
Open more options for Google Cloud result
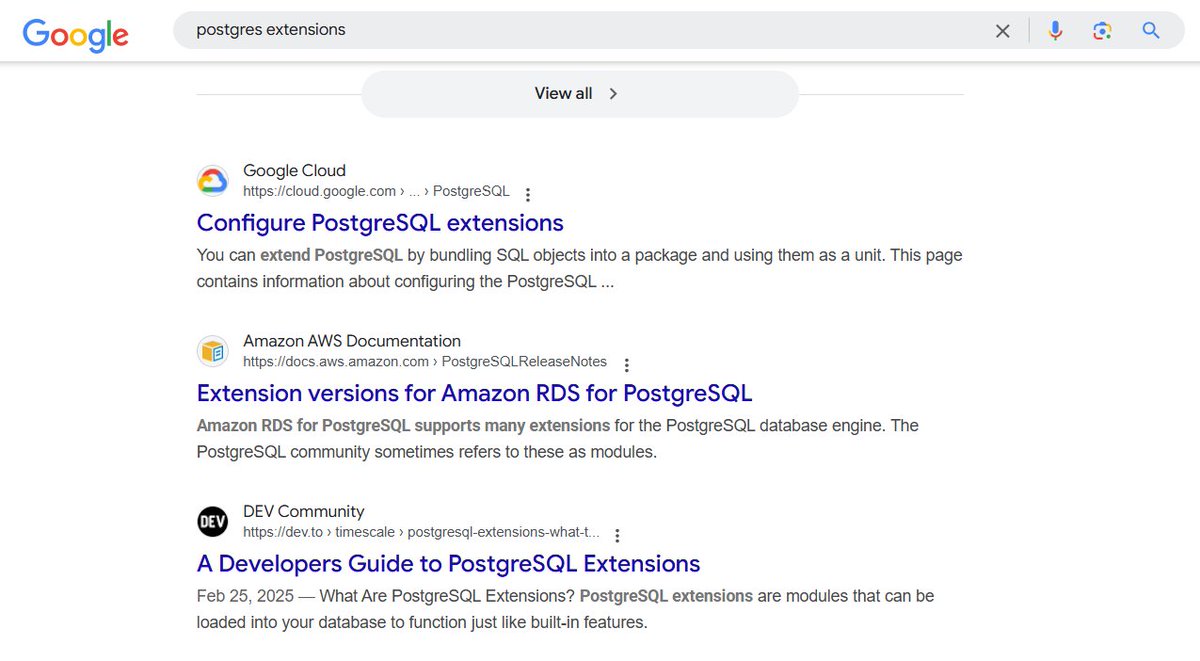[x=528, y=194]
